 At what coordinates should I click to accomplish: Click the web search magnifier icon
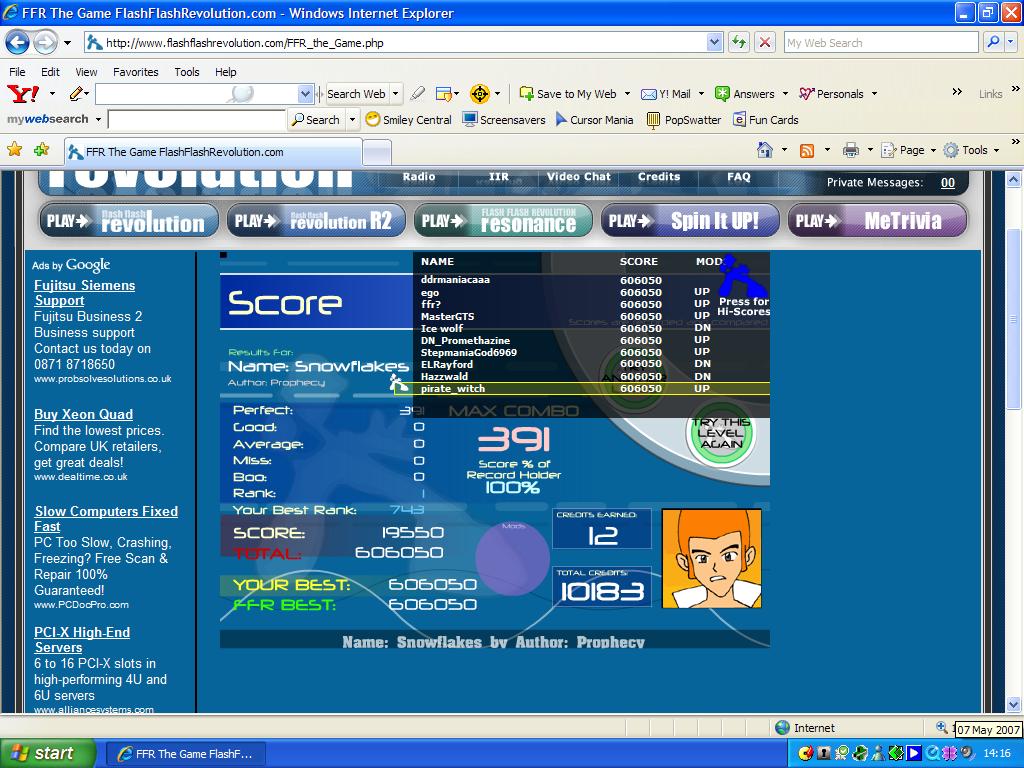point(993,43)
